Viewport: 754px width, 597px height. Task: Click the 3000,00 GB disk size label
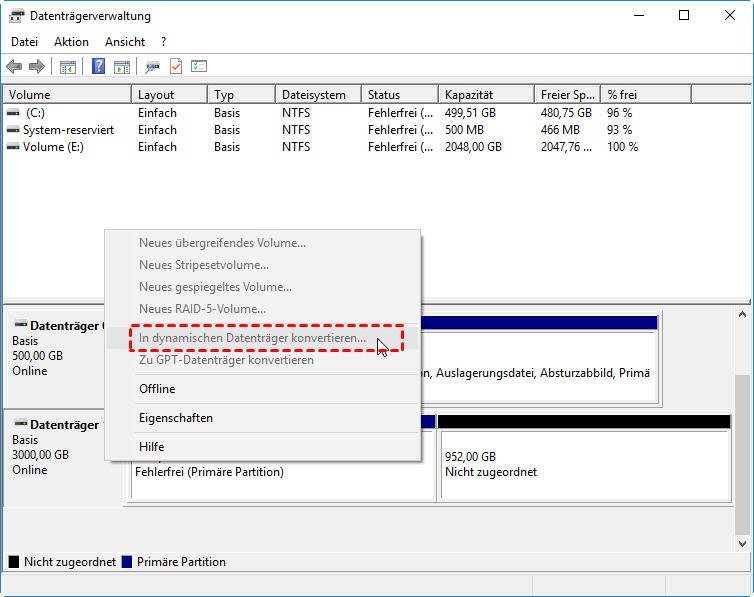[40, 455]
